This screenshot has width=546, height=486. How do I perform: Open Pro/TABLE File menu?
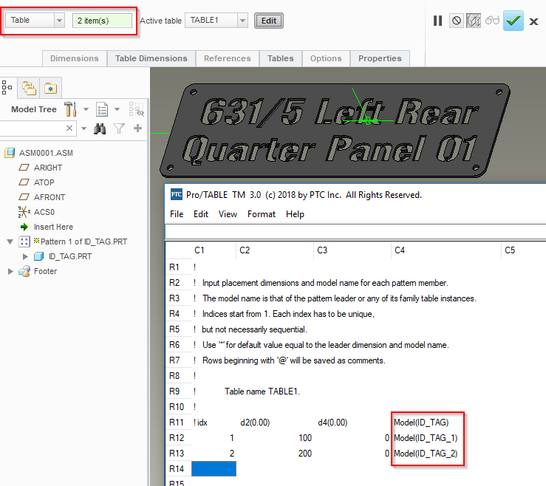(x=177, y=214)
